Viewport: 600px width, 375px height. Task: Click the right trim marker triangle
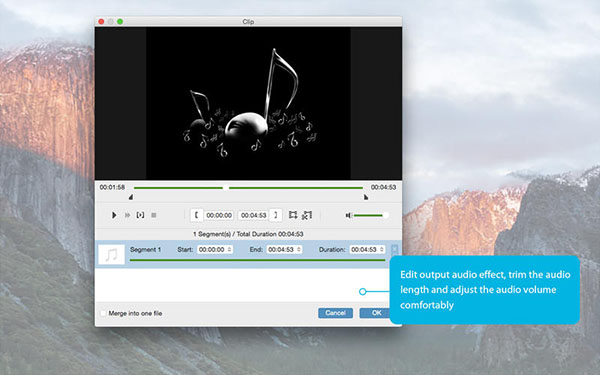(x=366, y=197)
